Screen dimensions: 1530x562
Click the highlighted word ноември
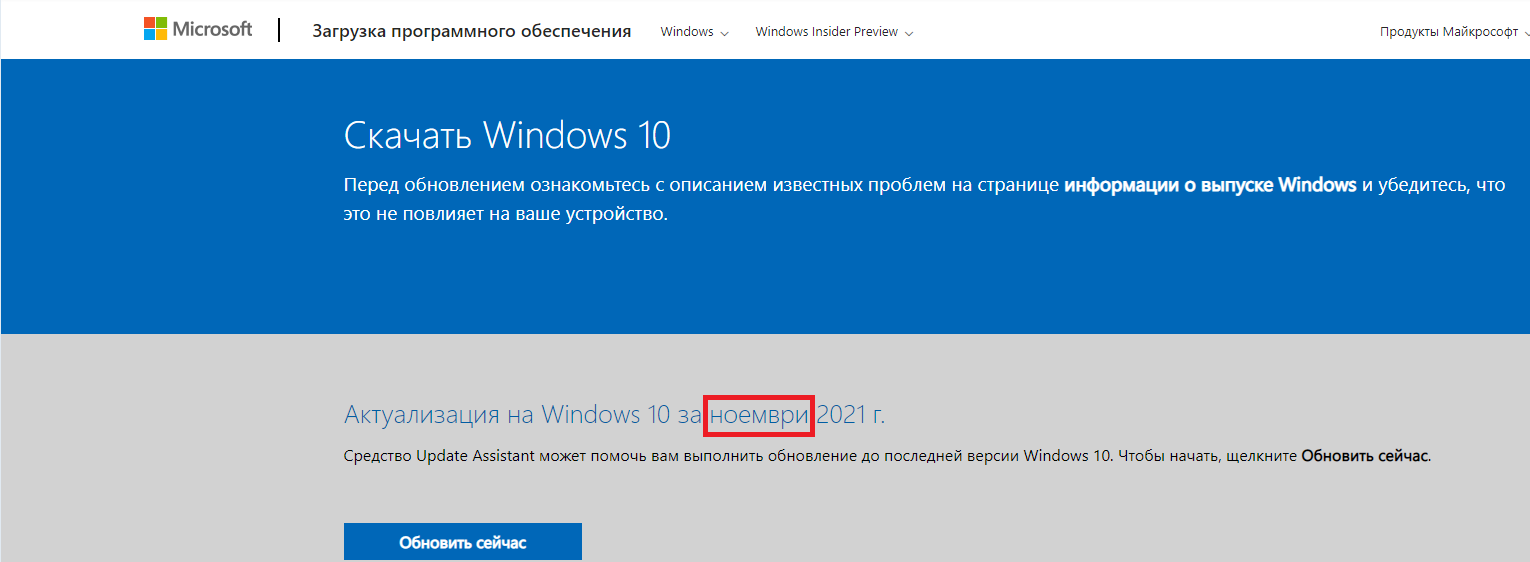tap(759, 414)
